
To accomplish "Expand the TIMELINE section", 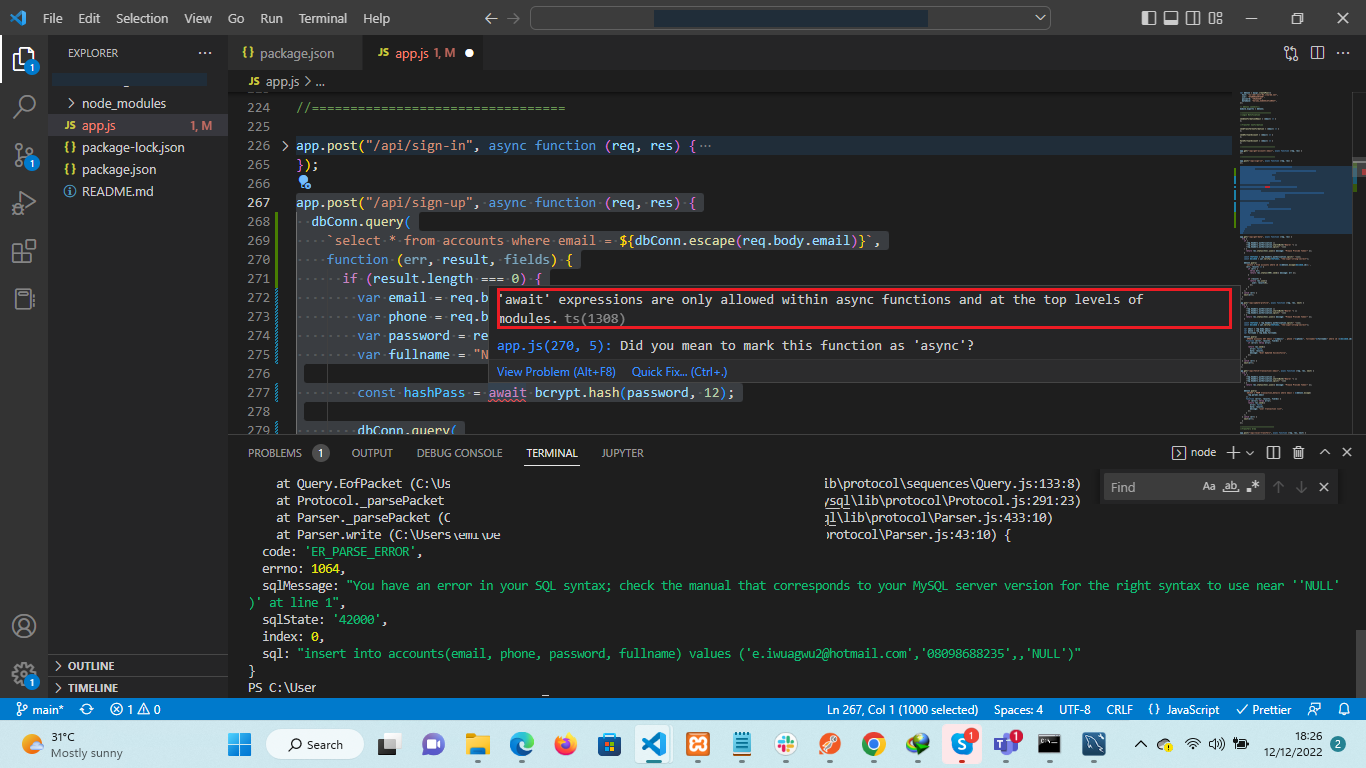I will (x=139, y=688).
